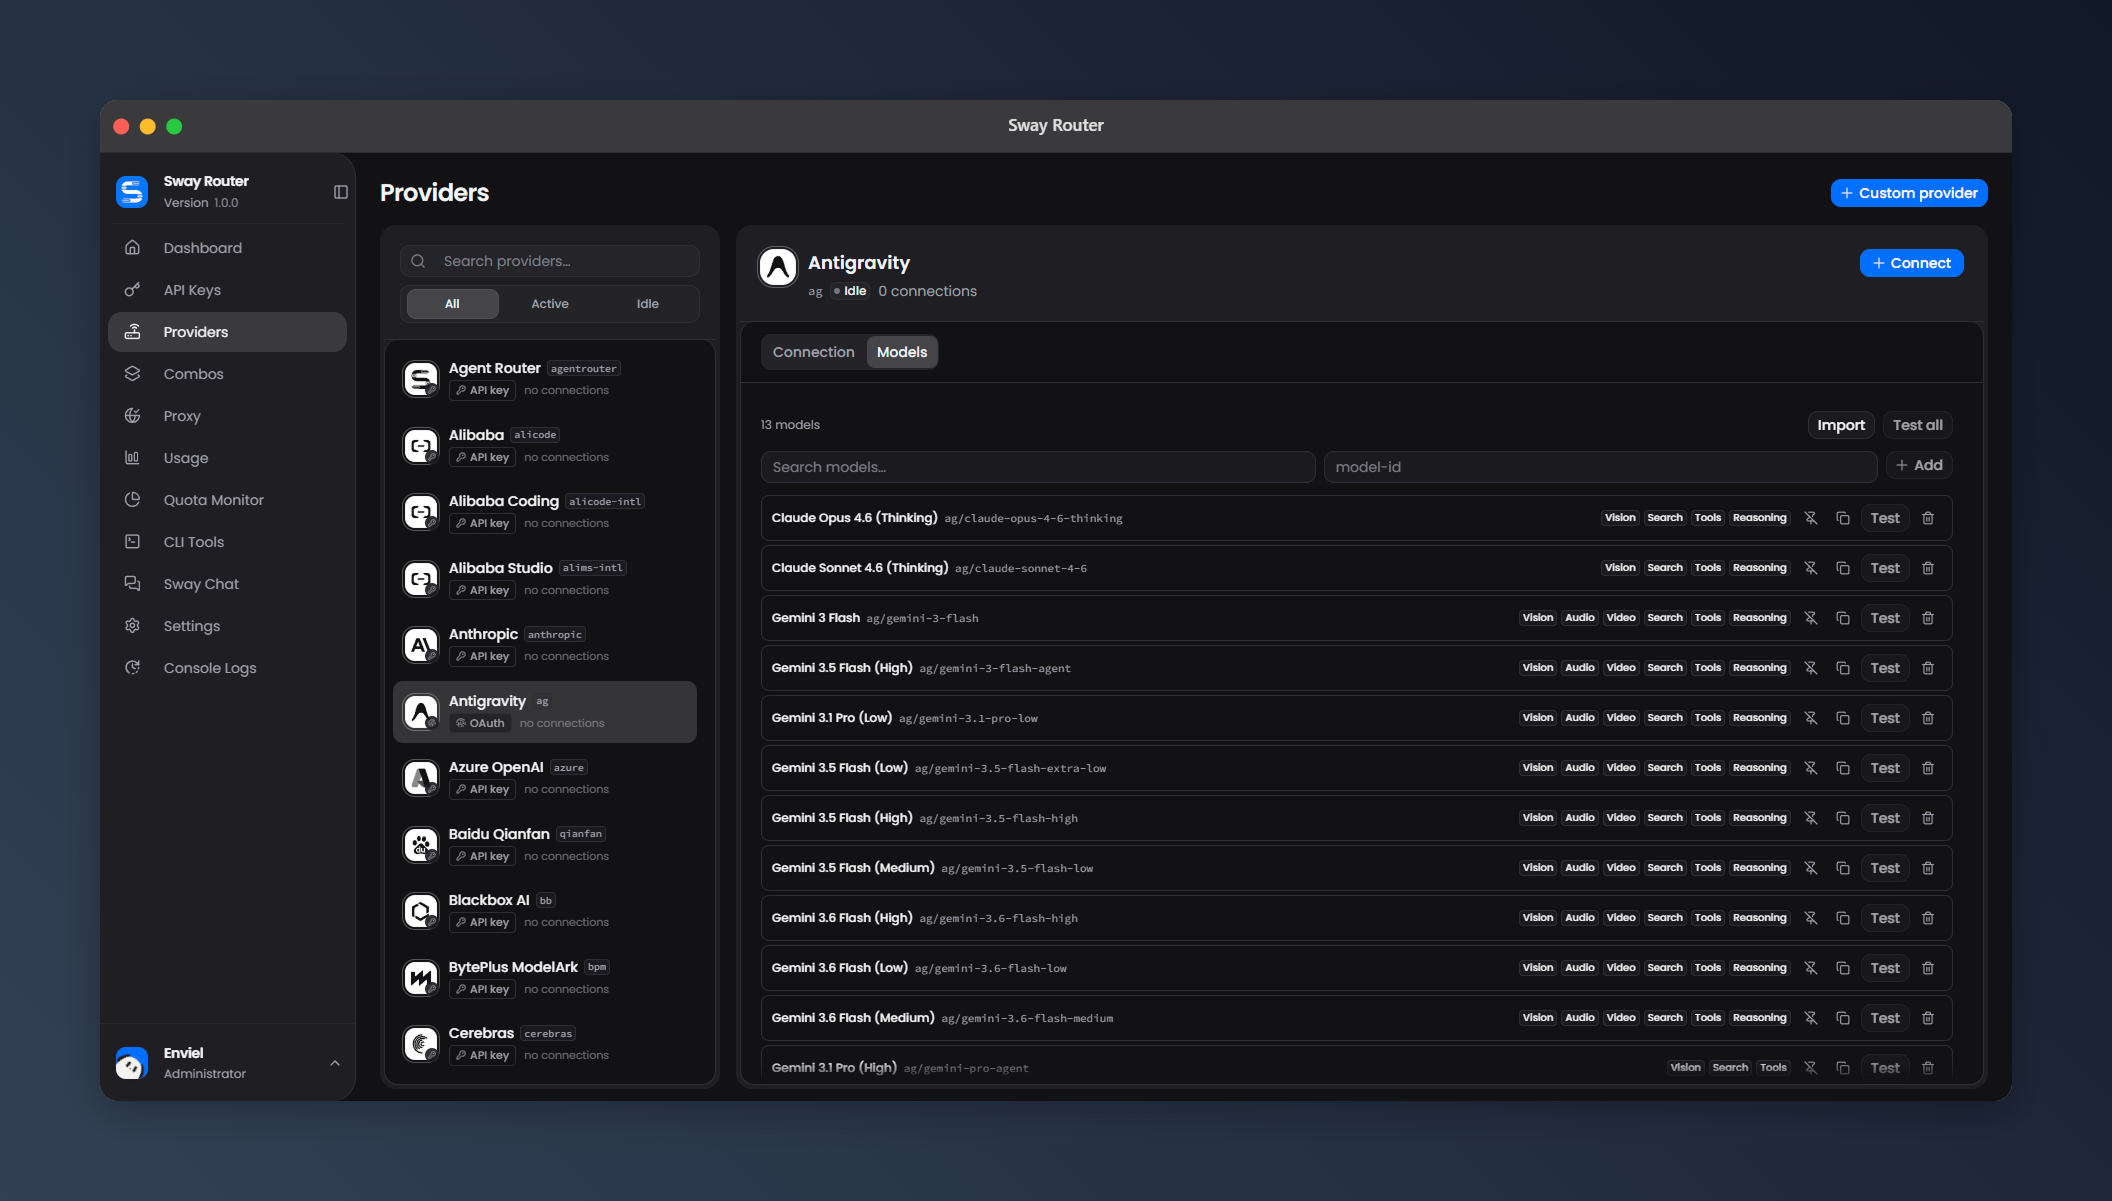Open Combos from the sidebar
The height and width of the screenshot is (1201, 2112).
coord(227,374)
